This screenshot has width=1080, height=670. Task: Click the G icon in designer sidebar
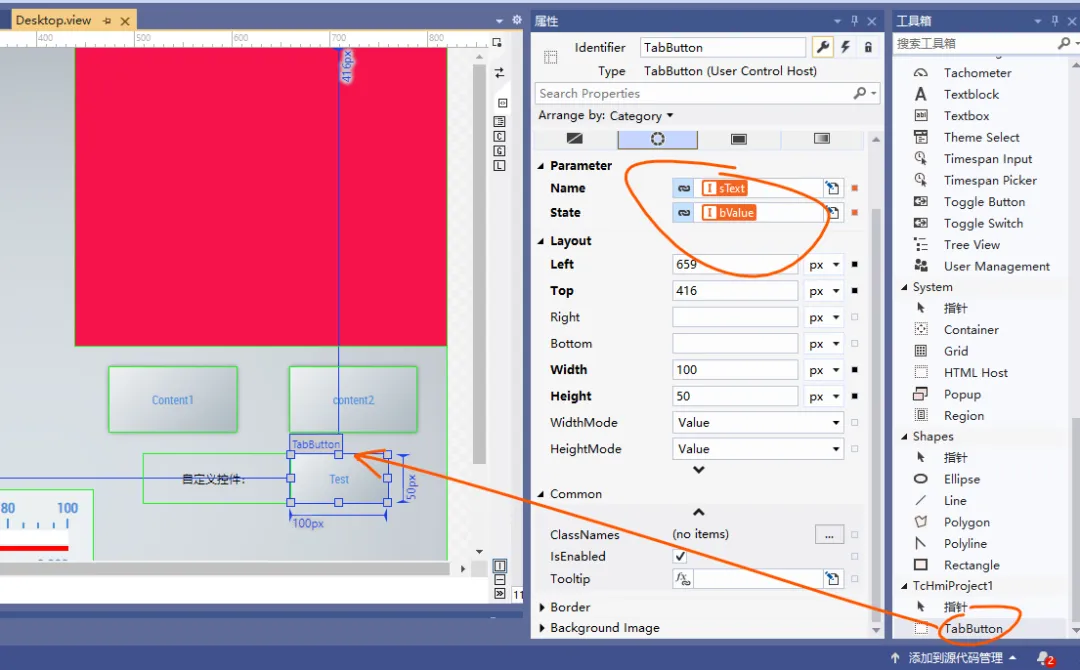pyautogui.click(x=499, y=151)
